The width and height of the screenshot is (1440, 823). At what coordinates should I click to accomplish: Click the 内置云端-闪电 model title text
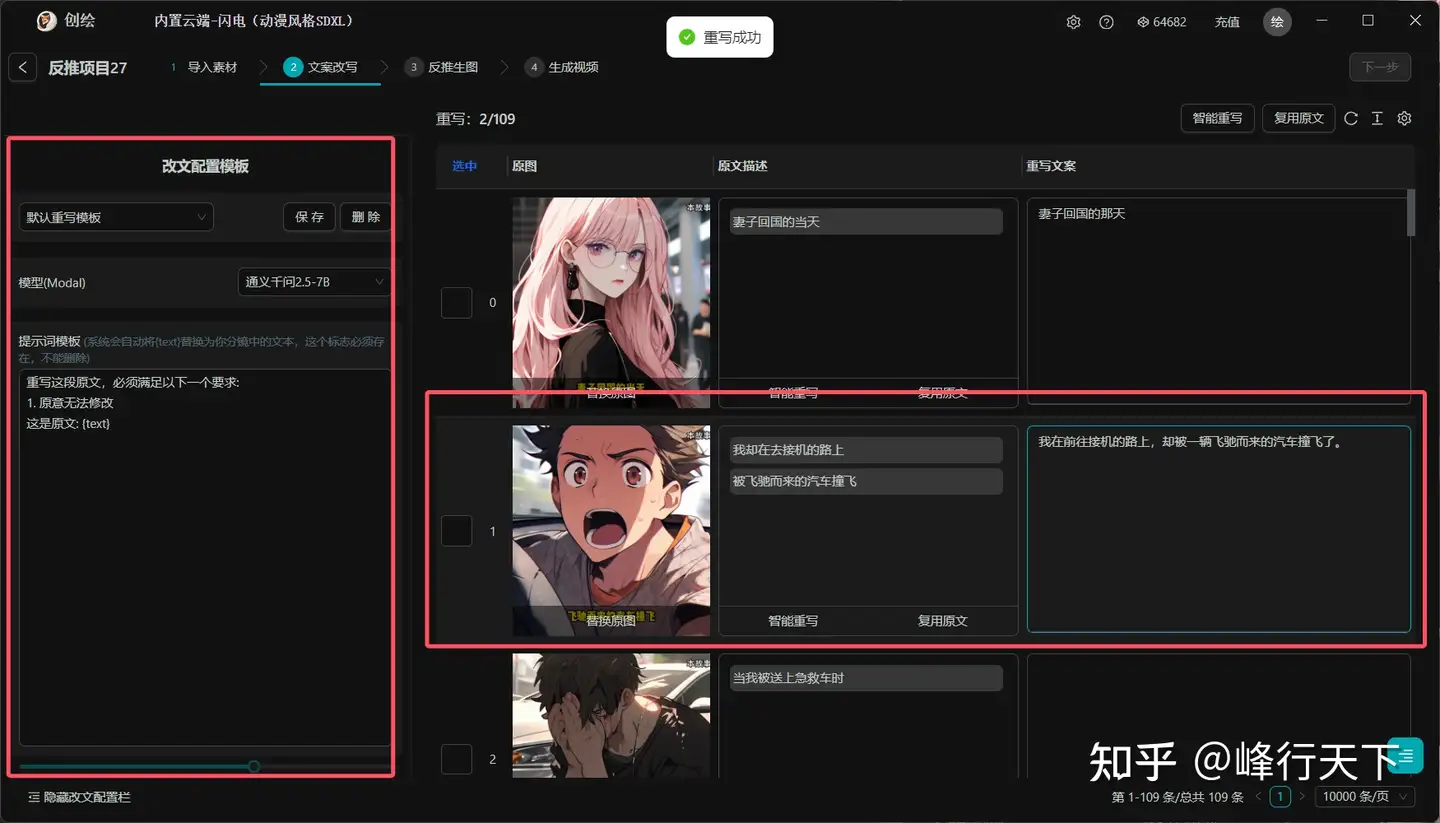[x=257, y=21]
